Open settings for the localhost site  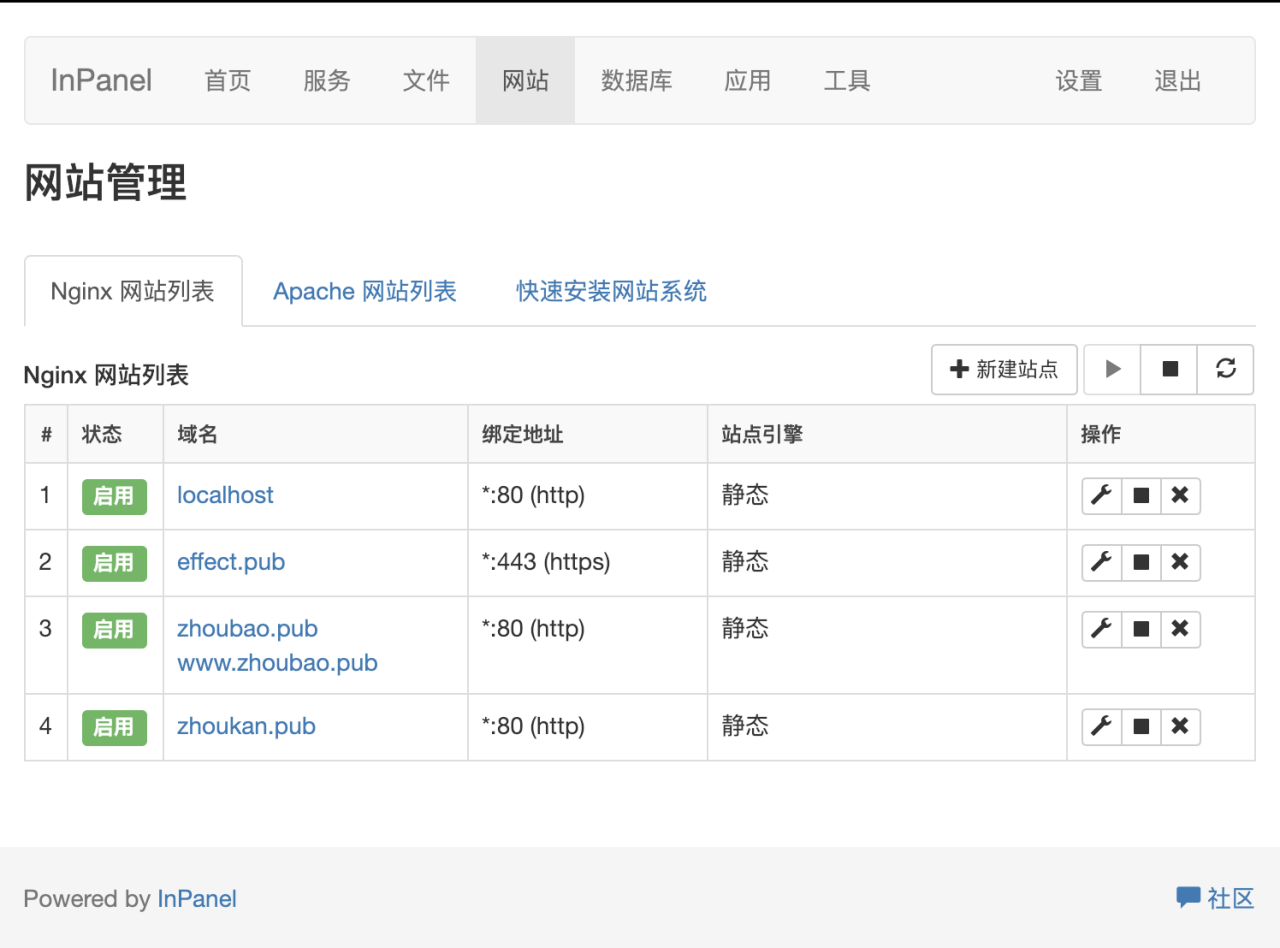1101,495
